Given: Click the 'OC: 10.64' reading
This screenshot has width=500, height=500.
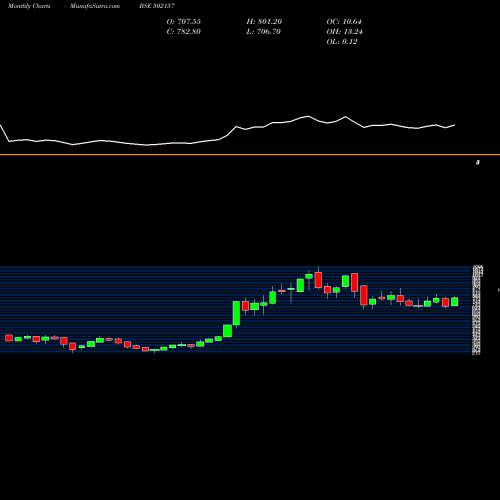Looking at the screenshot, I should coord(344,22).
